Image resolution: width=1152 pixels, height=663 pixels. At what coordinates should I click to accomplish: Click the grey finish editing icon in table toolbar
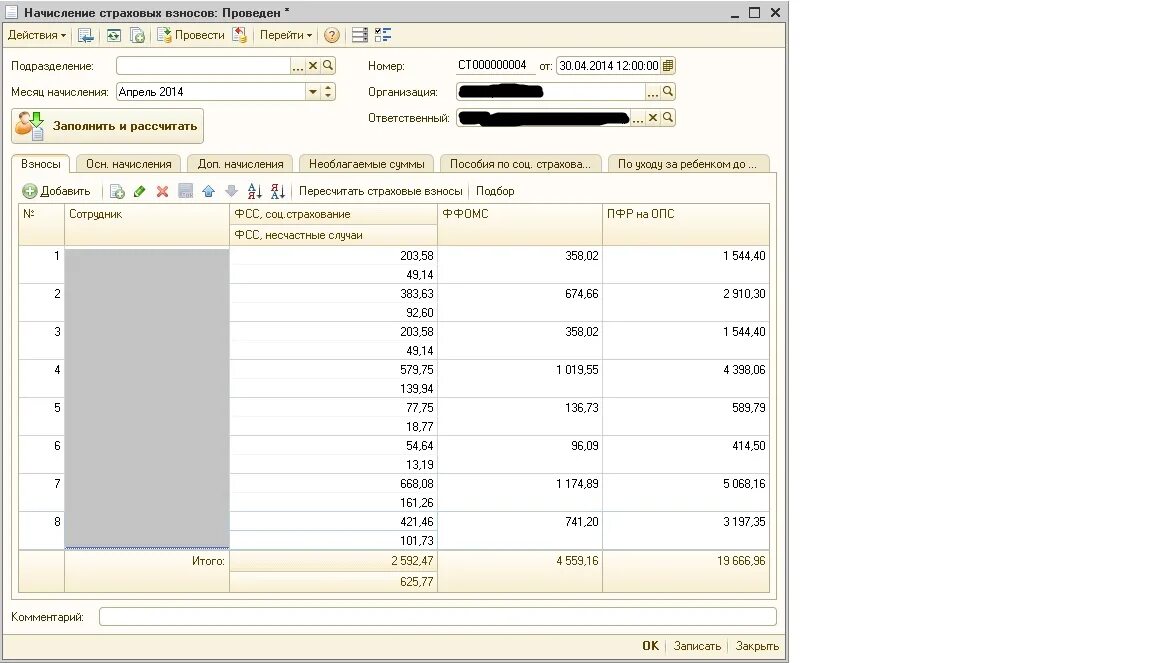pos(186,191)
